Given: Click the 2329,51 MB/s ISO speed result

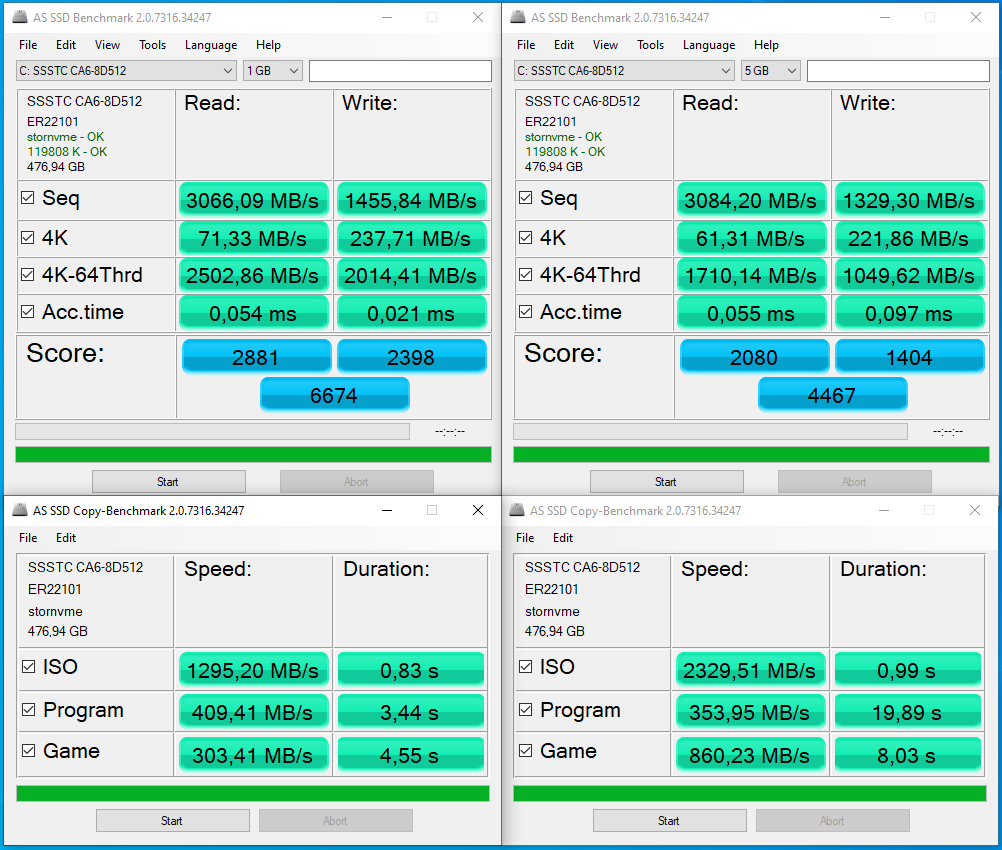Looking at the screenshot, I should pos(750,670).
